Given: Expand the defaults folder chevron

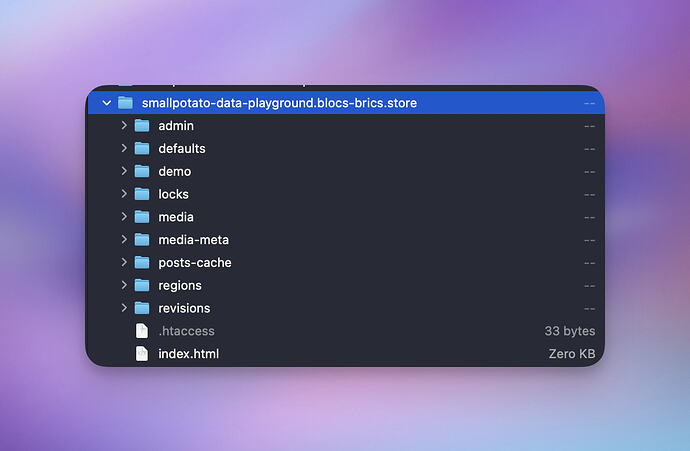Looking at the screenshot, I should [x=124, y=148].
